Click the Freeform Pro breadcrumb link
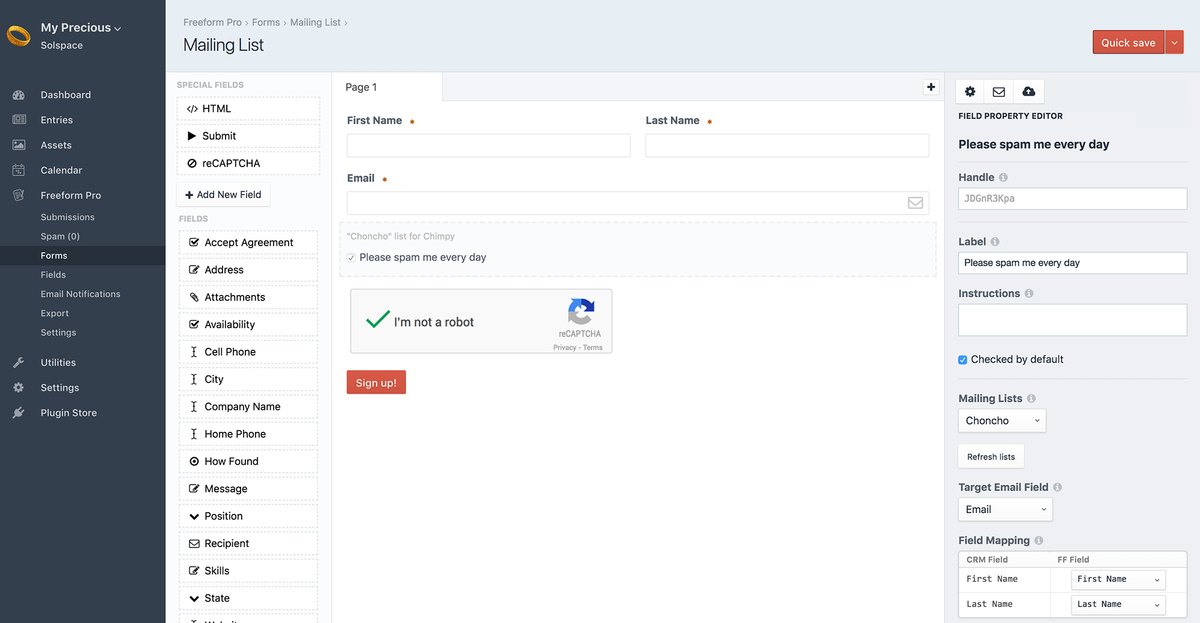Viewport: 1200px width, 623px height. click(212, 22)
